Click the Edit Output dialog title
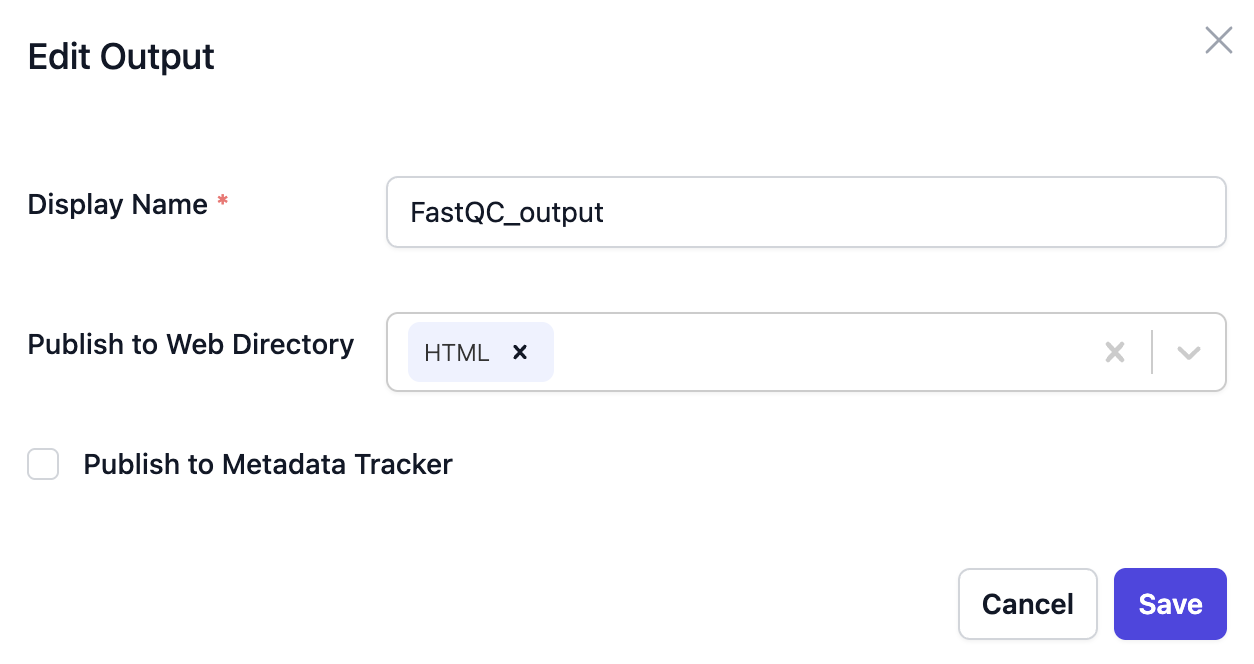 click(x=120, y=57)
